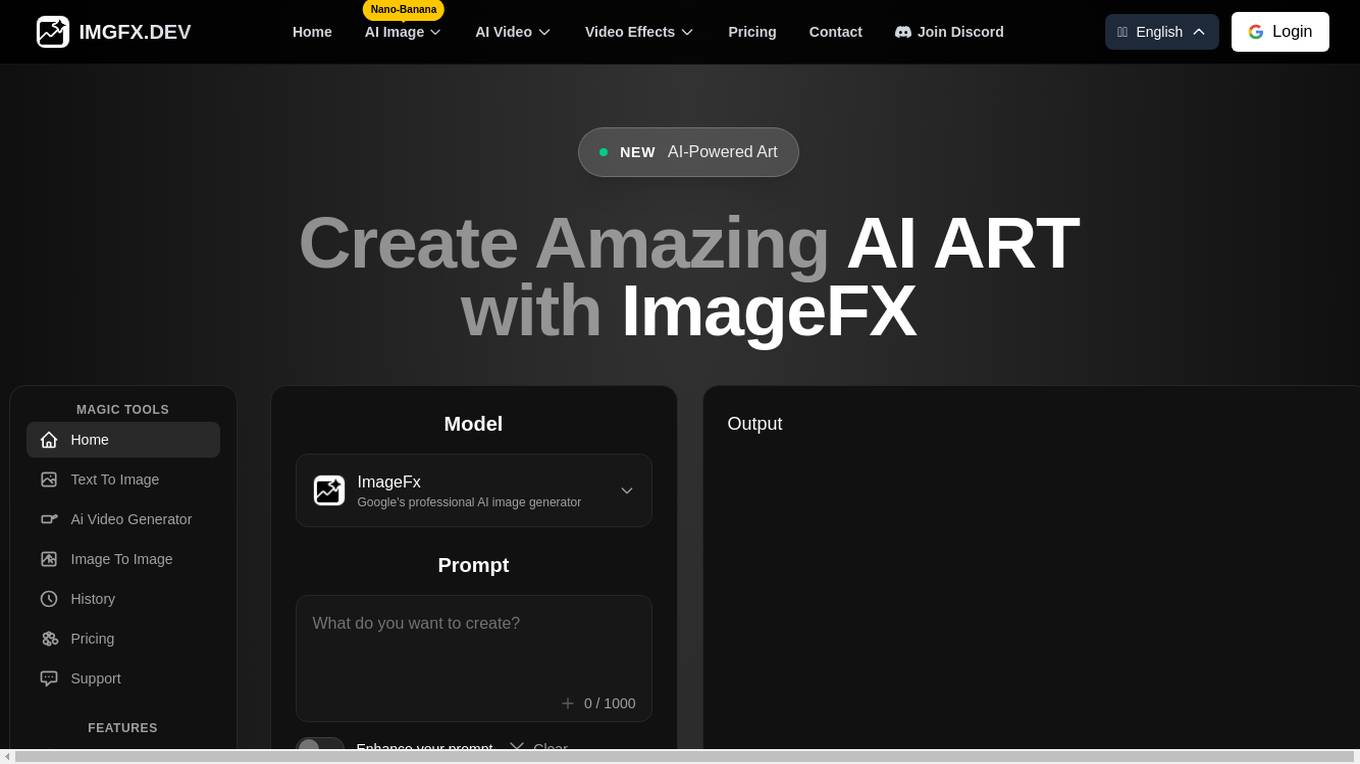The width and height of the screenshot is (1360, 764).
Task: Open Image To Image label in sidebar
Action: (122, 559)
